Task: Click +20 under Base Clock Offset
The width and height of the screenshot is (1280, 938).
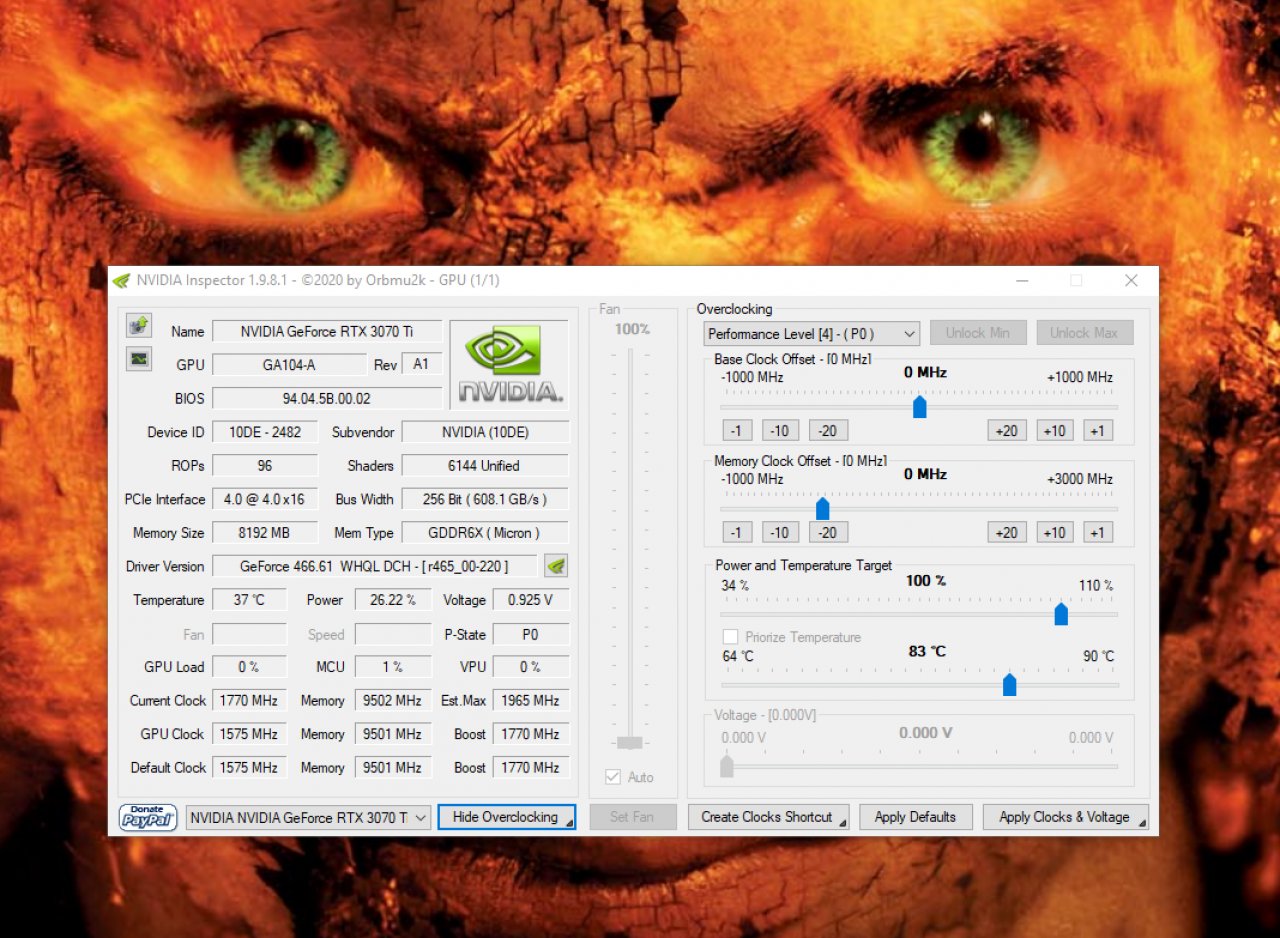Action: (x=1007, y=430)
